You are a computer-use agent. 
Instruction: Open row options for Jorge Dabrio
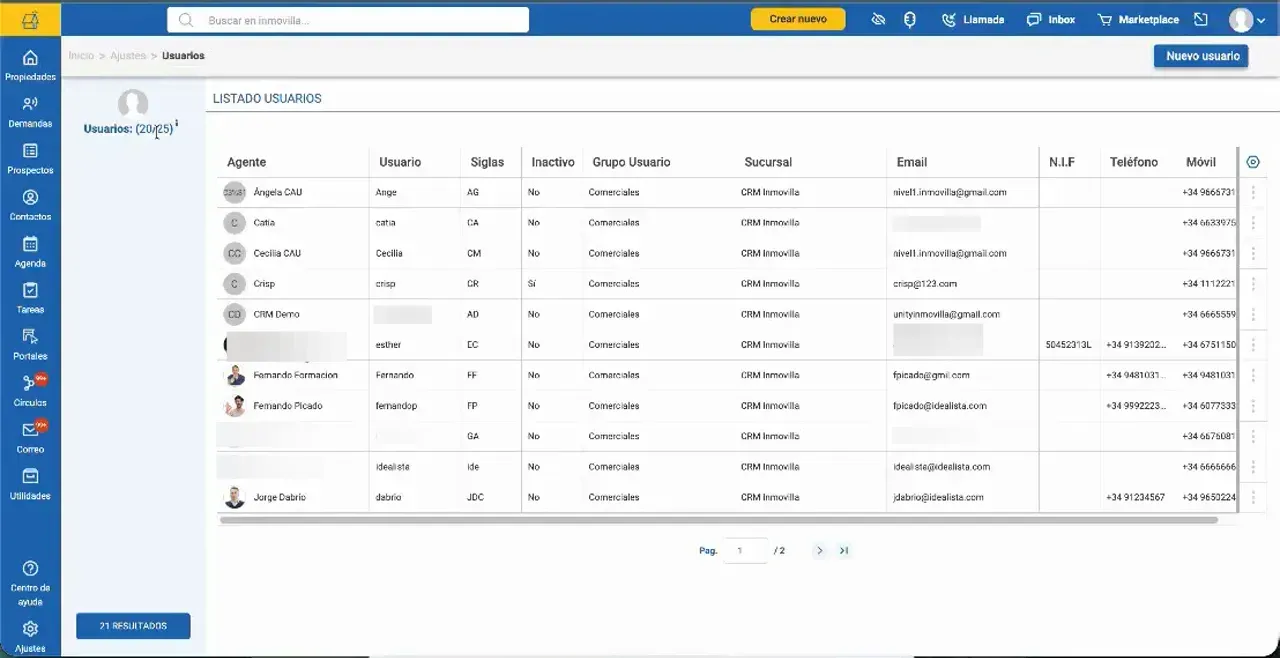click(x=1253, y=497)
